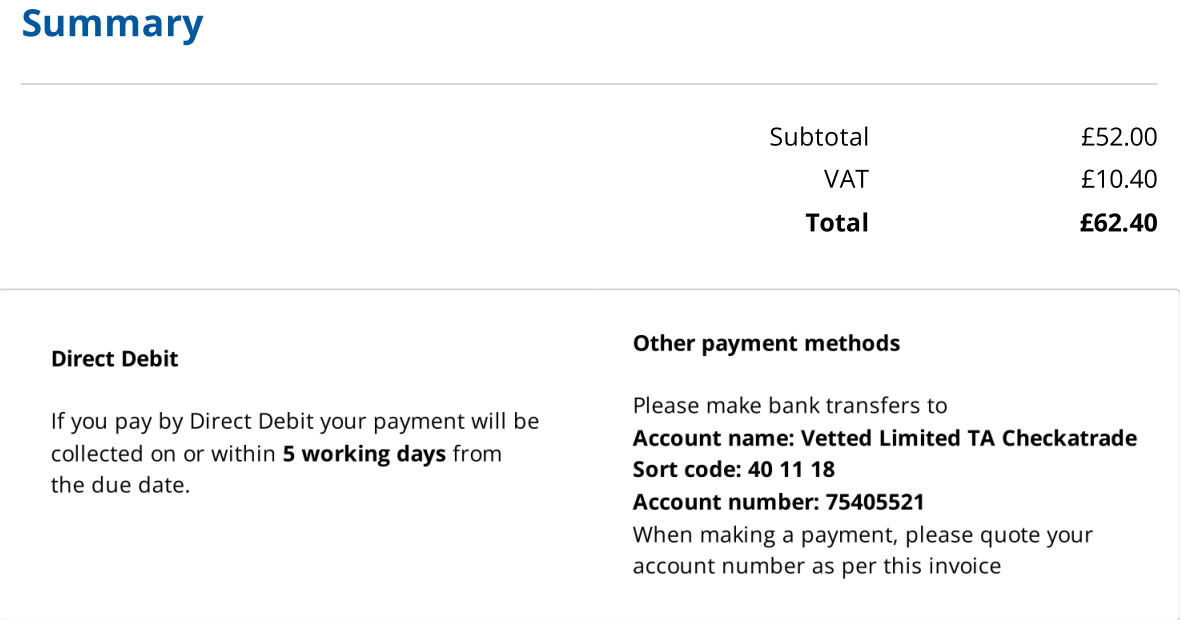Select the £62.40 total amount
Image resolution: width=1180 pixels, height=620 pixels.
(1118, 223)
